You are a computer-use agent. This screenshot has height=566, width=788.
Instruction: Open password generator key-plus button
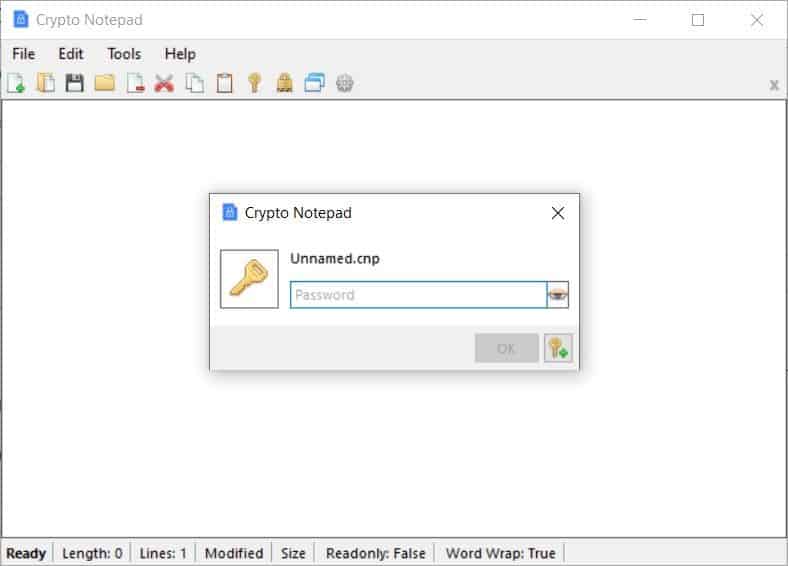click(558, 348)
